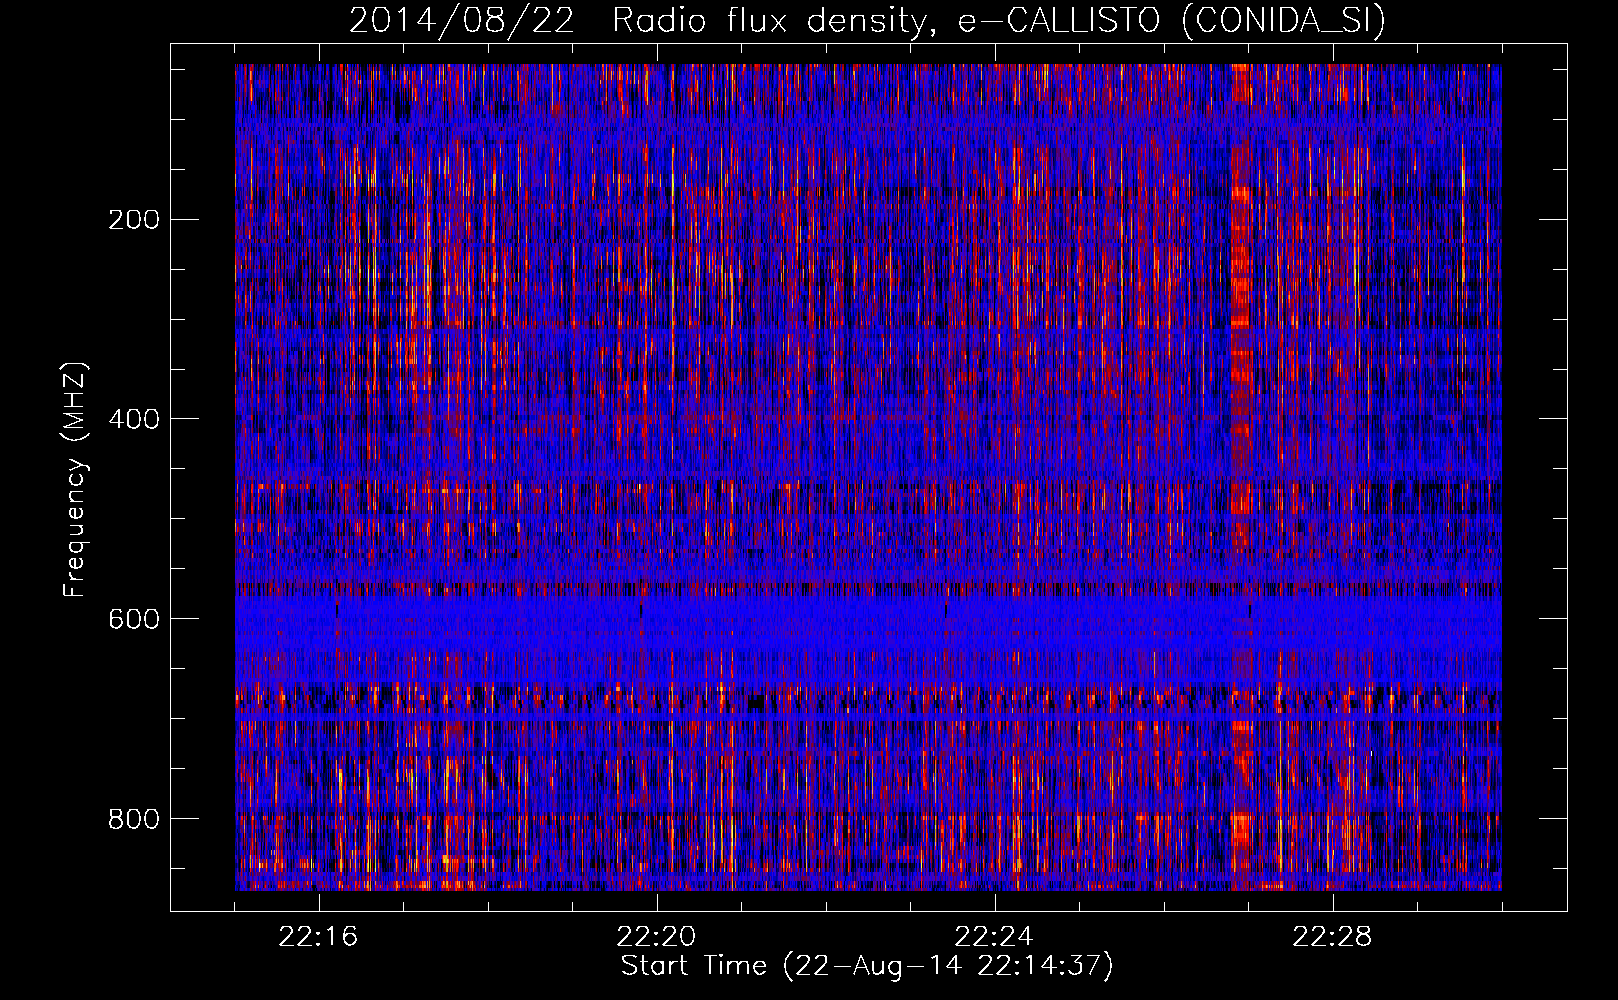The height and width of the screenshot is (1000, 1618).
Task: Click the 800 frequency tick label
Action: click(x=133, y=819)
